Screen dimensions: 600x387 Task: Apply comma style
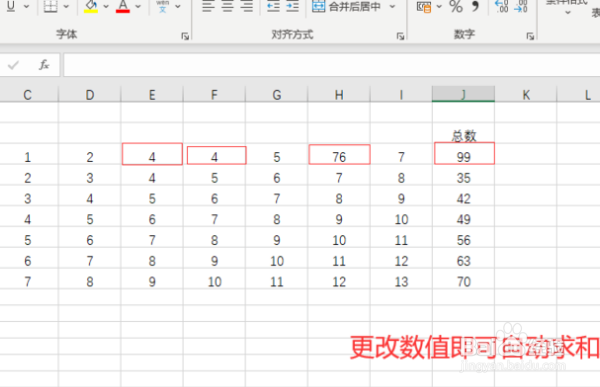click(475, 6)
